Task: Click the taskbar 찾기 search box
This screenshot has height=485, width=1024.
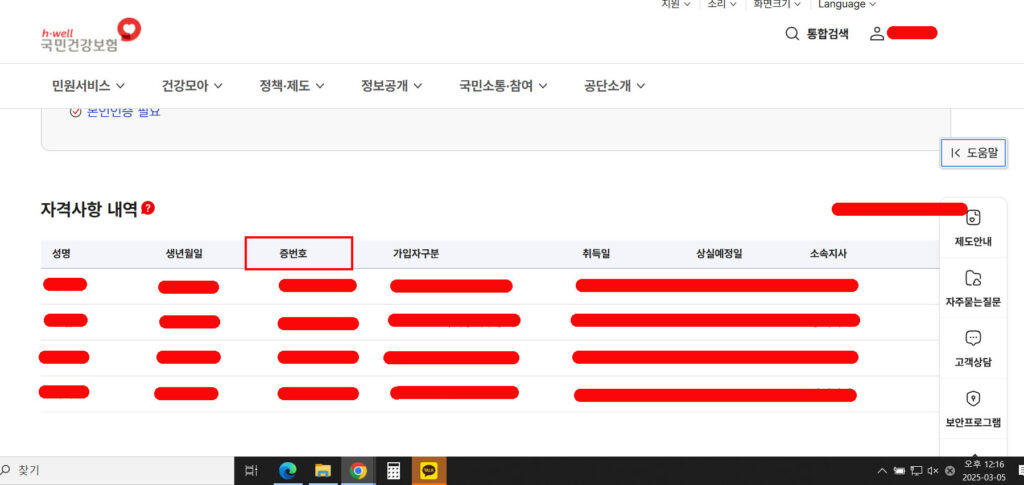Action: [116, 471]
